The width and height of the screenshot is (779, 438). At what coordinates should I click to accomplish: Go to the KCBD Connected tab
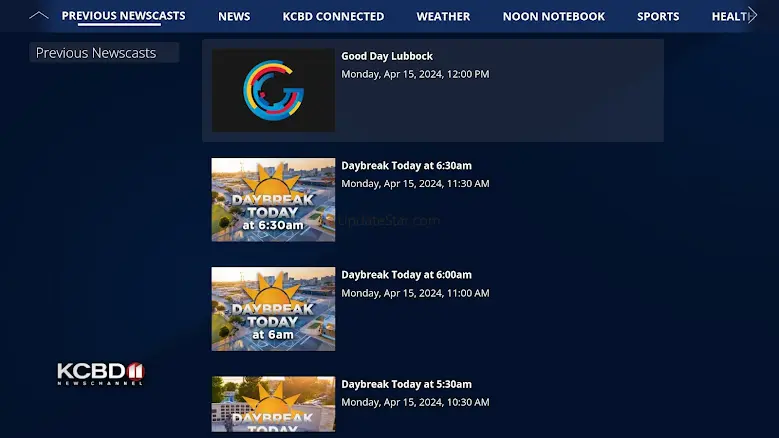point(333,16)
